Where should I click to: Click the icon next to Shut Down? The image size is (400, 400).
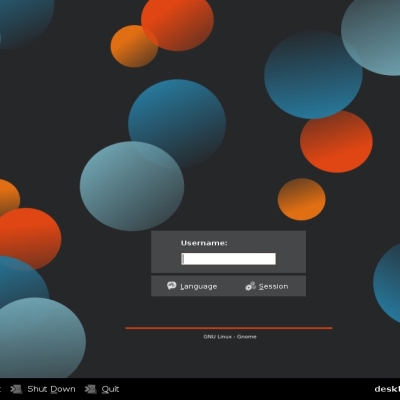[x=16, y=389]
